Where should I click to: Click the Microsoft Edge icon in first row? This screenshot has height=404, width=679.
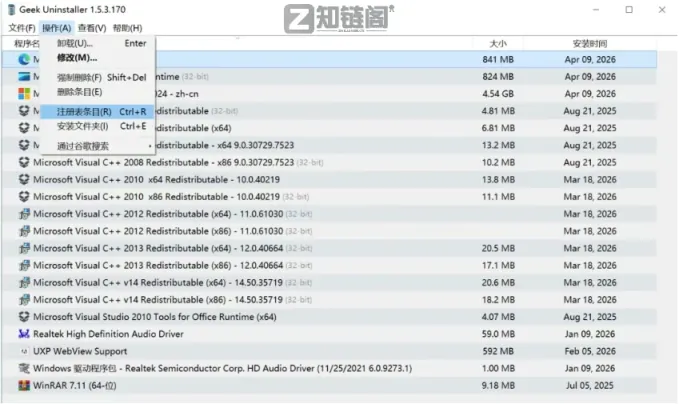click(x=24, y=59)
